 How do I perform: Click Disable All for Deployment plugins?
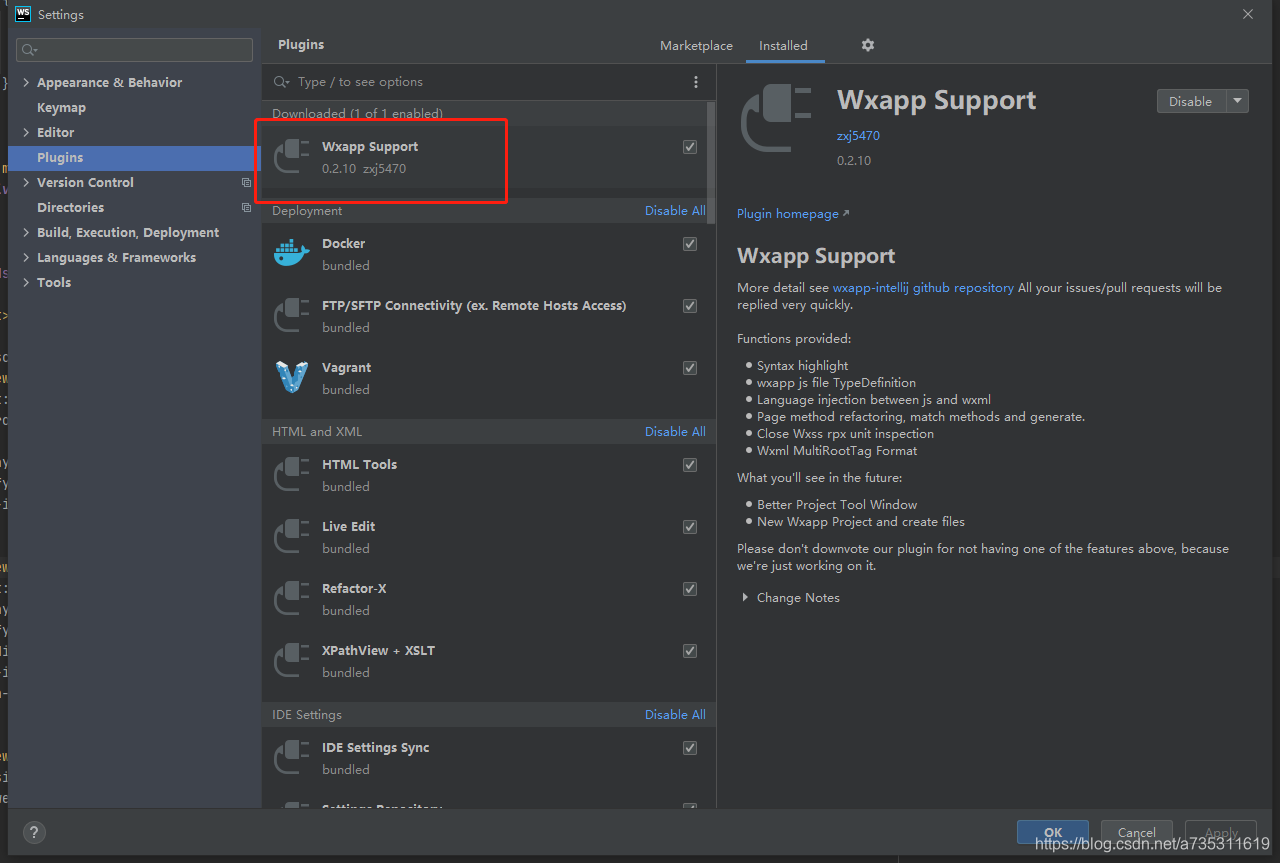(x=675, y=211)
